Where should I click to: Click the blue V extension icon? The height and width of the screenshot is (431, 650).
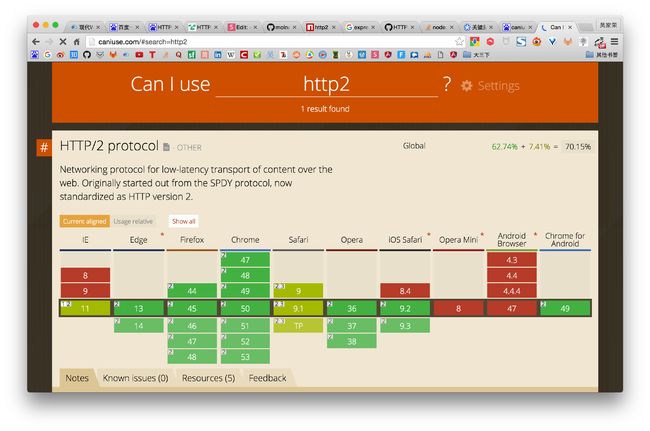[x=552, y=41]
